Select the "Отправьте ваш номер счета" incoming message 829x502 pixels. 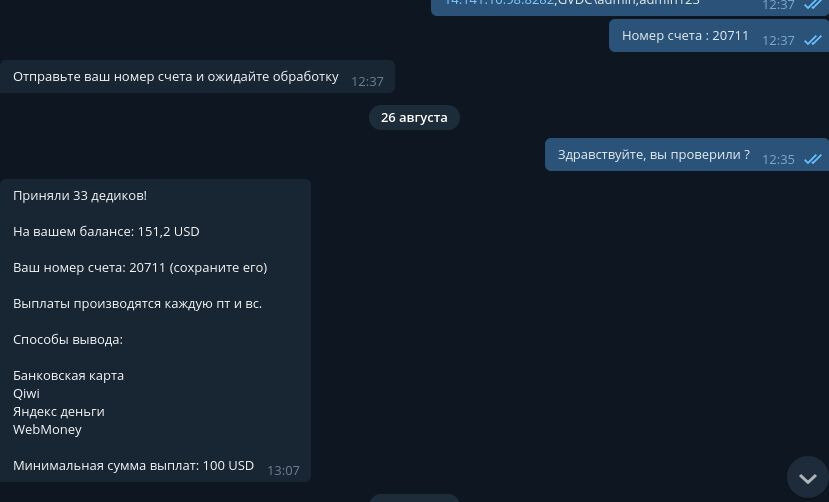(197, 77)
